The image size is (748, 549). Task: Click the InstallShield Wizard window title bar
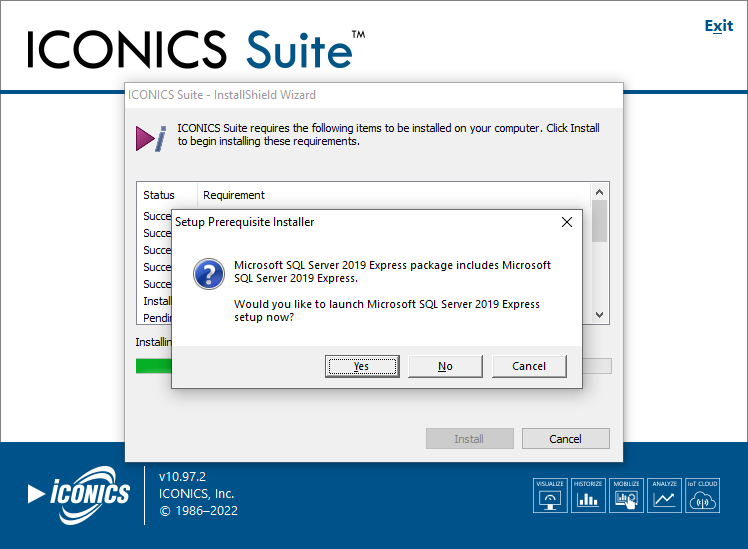[374, 95]
